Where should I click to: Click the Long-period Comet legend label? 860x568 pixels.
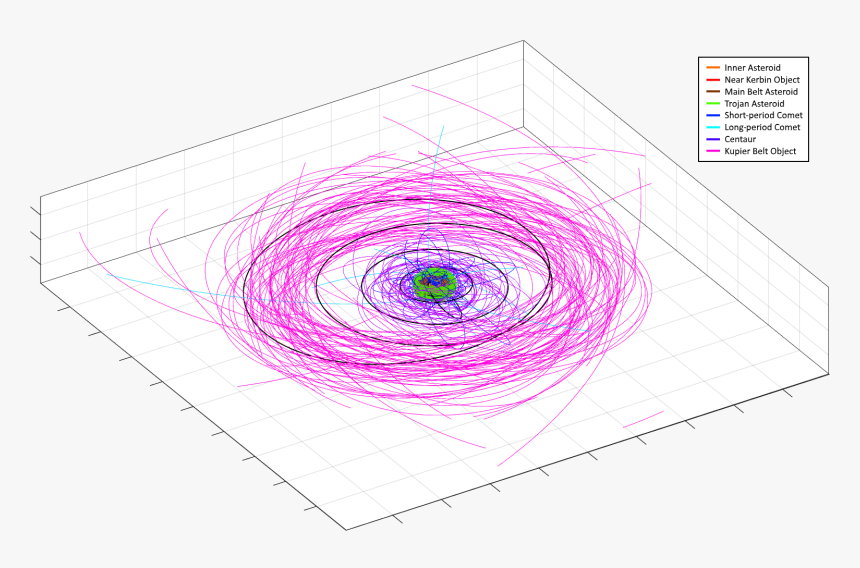tap(762, 128)
